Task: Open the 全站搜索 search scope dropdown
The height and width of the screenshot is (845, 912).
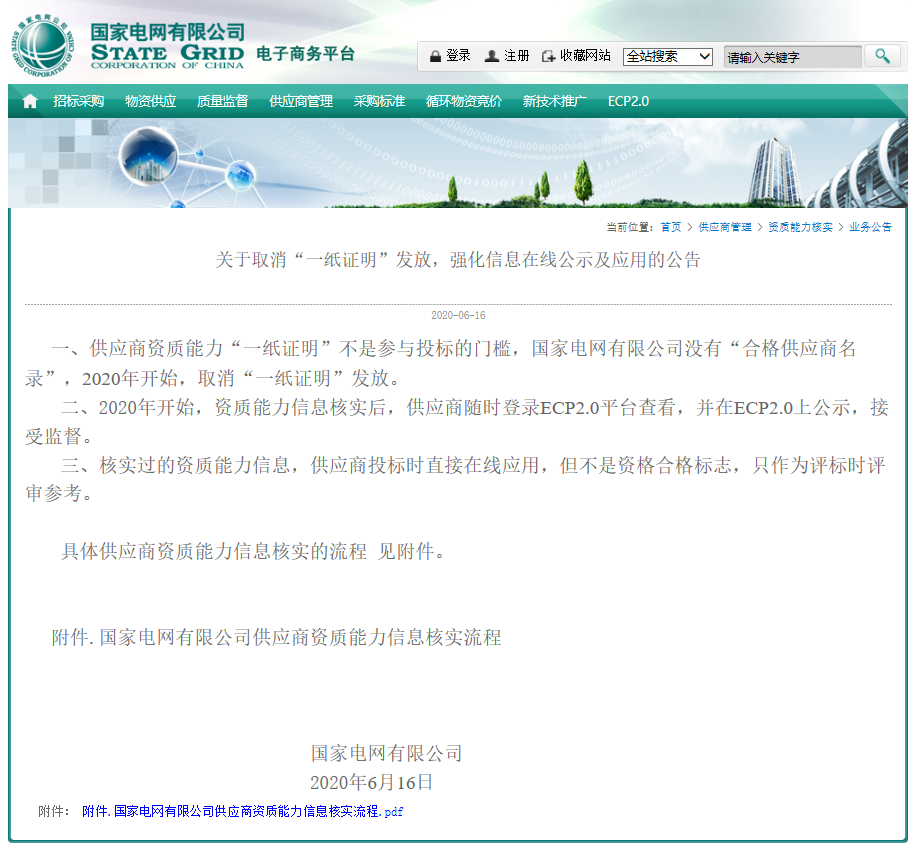Action: [667, 57]
